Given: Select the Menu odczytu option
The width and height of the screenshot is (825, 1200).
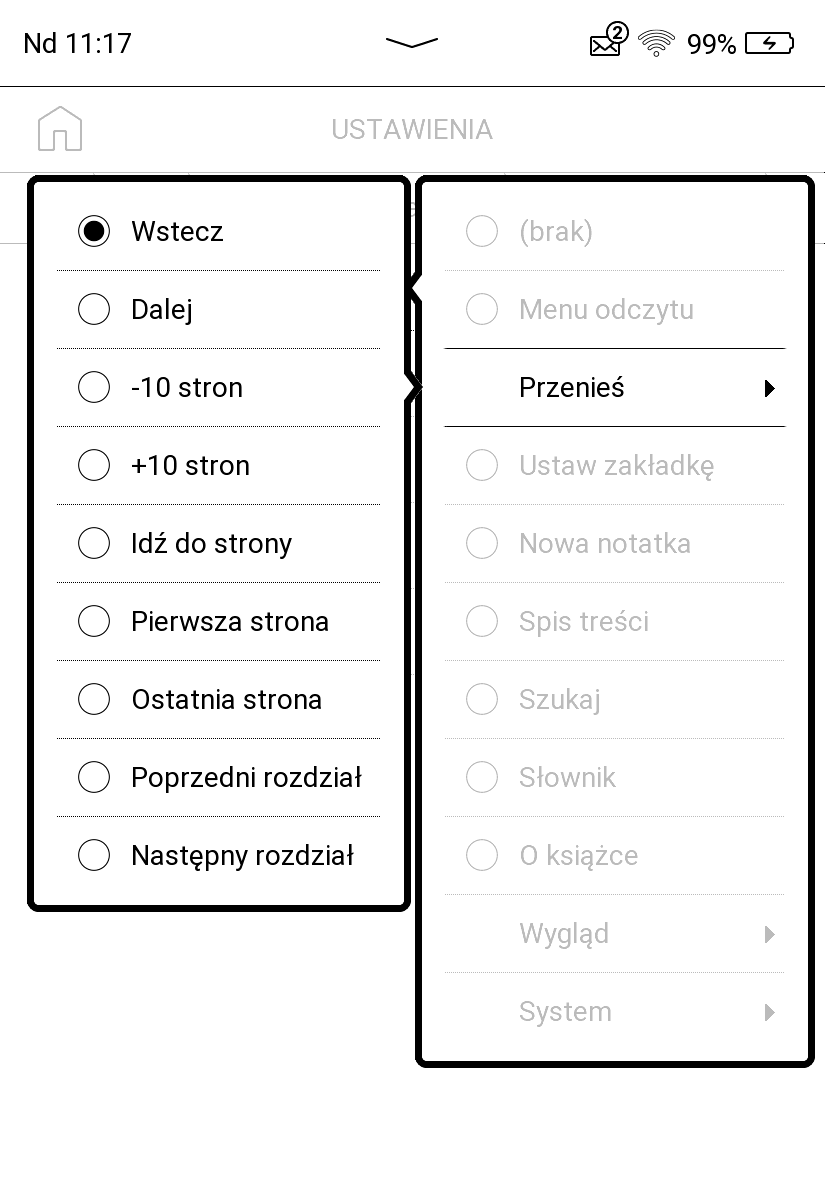Looking at the screenshot, I should coord(614,310).
